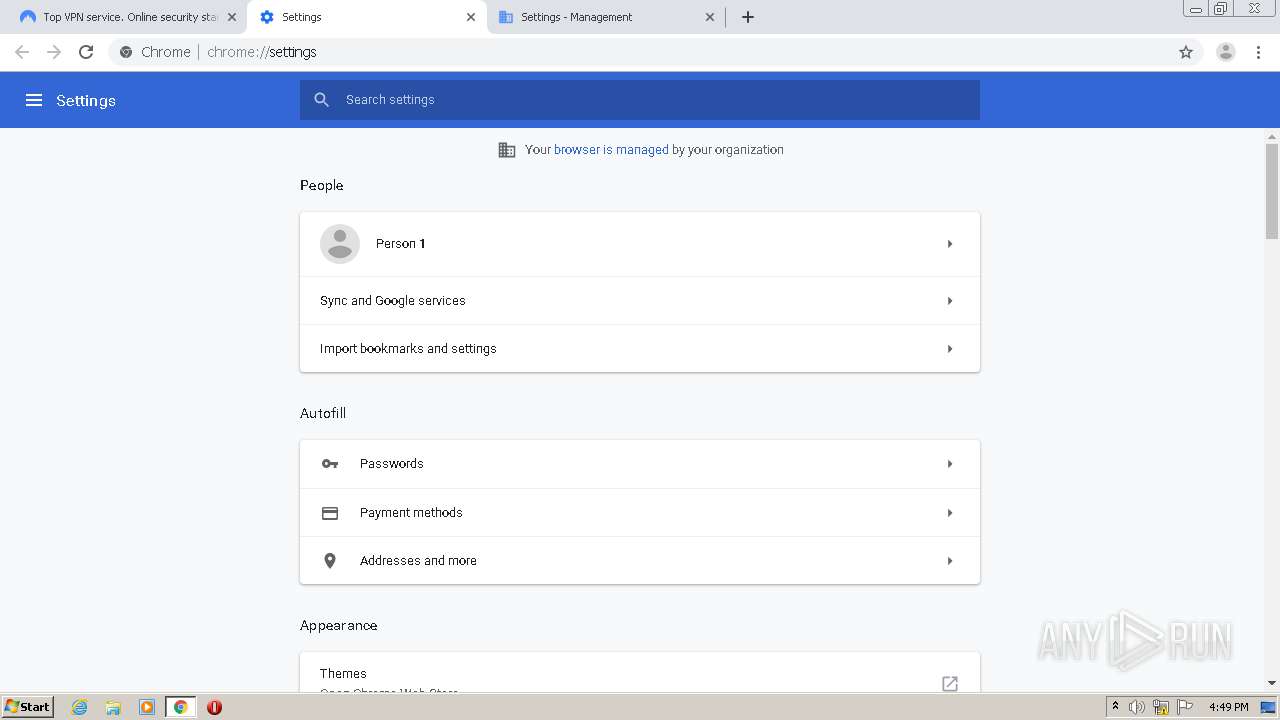Screen dimensions: 1280x720
Task: Open a new tab with plus button
Action: [x=748, y=17]
